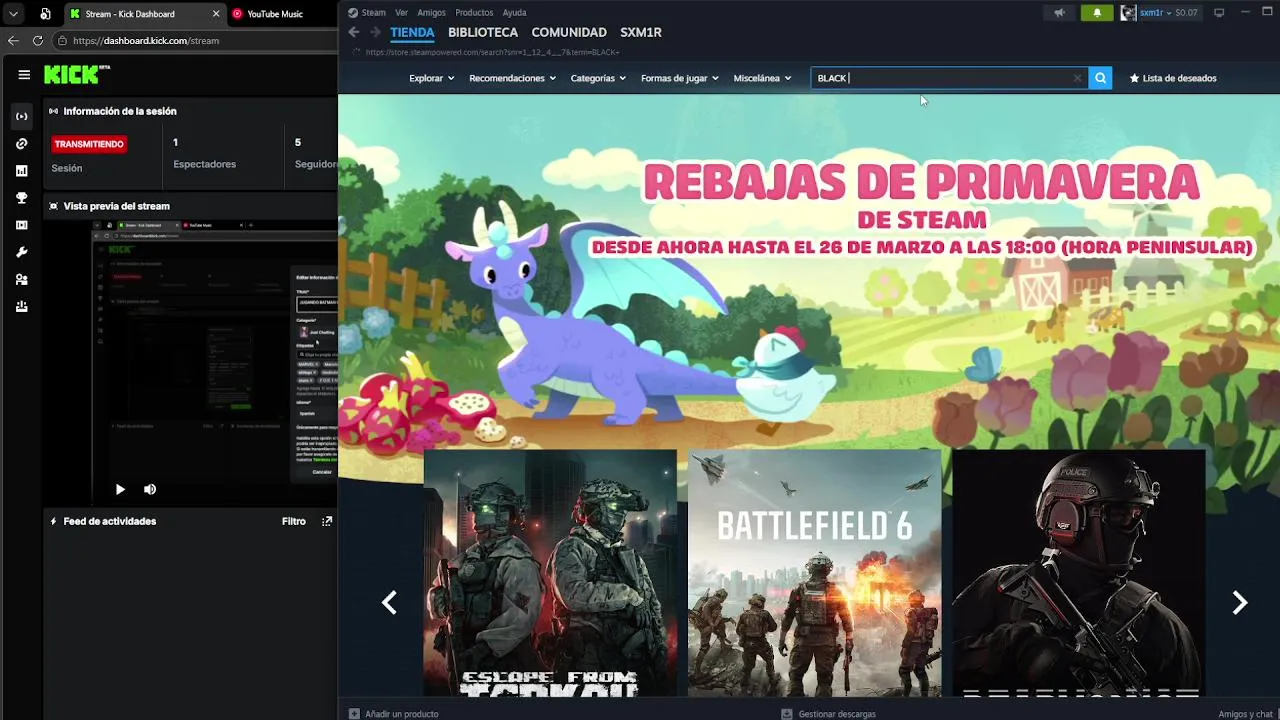Click the sxm1r avatar image
Image resolution: width=1280 pixels, height=720 pixels.
point(1128,13)
